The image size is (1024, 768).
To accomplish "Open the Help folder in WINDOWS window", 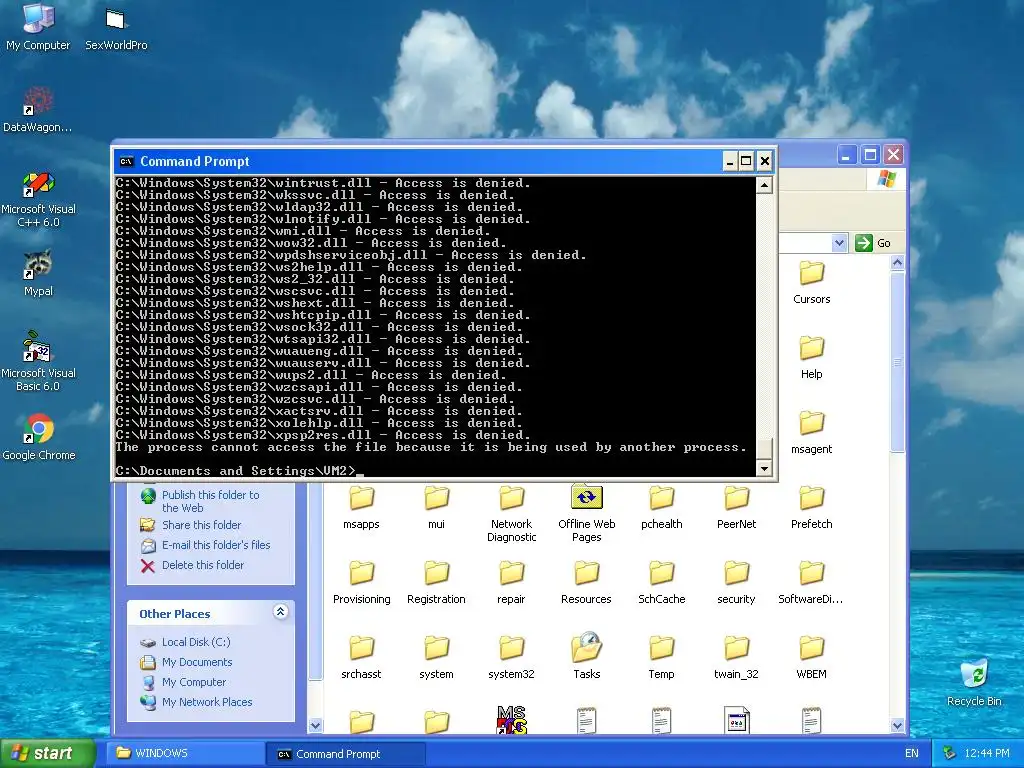I will pos(811,357).
